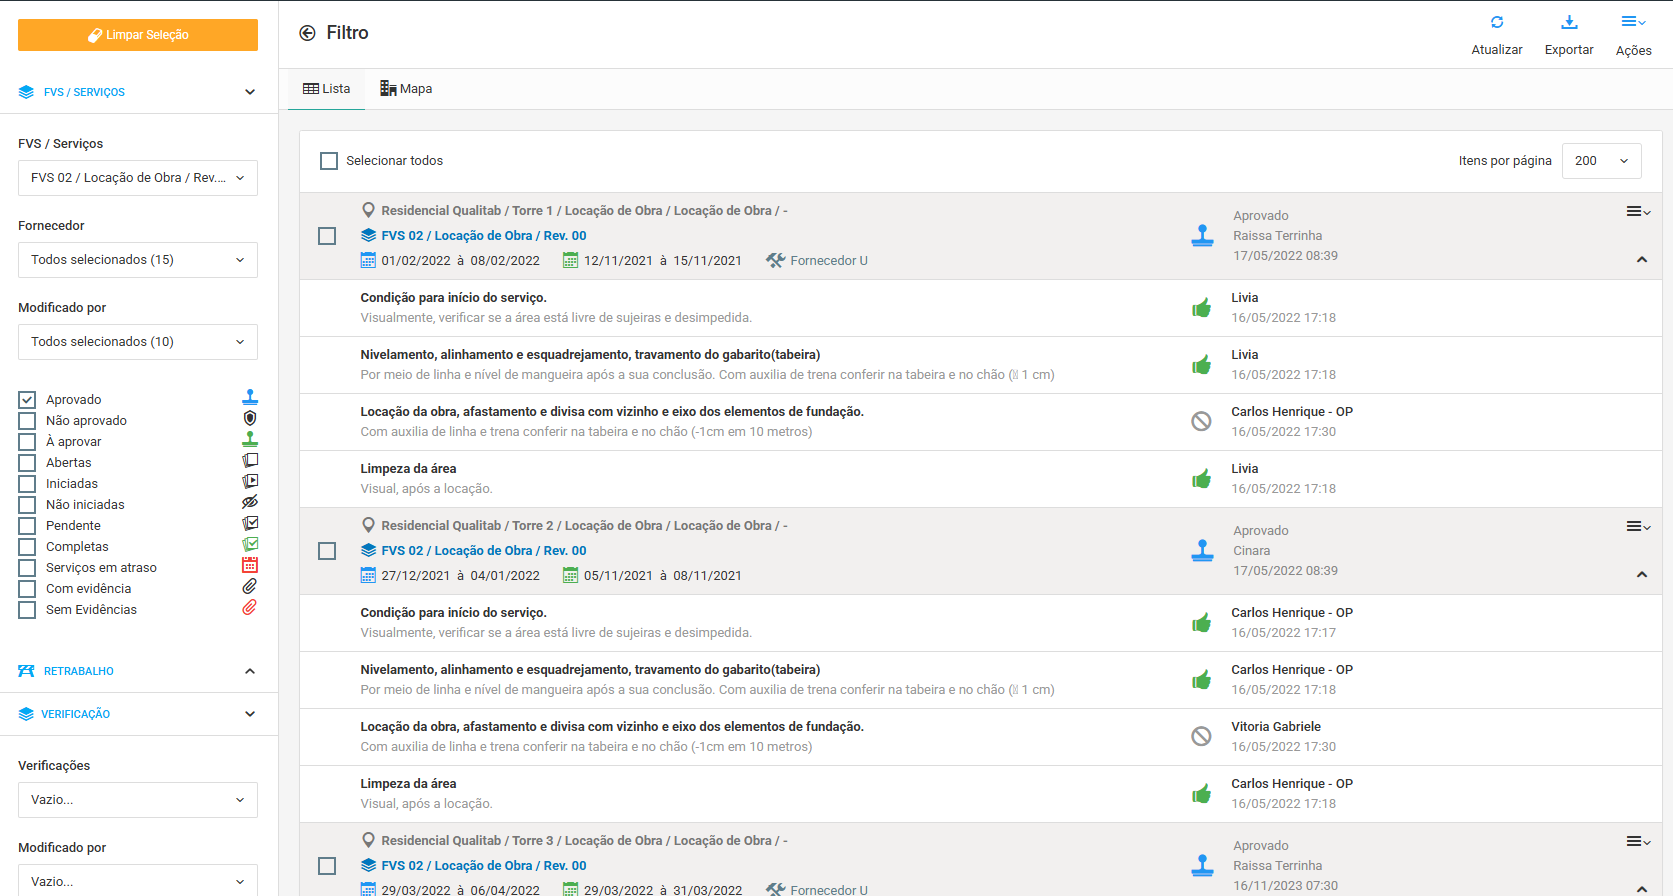Image resolution: width=1673 pixels, height=896 pixels.
Task: Click the Exportar download icon
Action: pos(1569,22)
